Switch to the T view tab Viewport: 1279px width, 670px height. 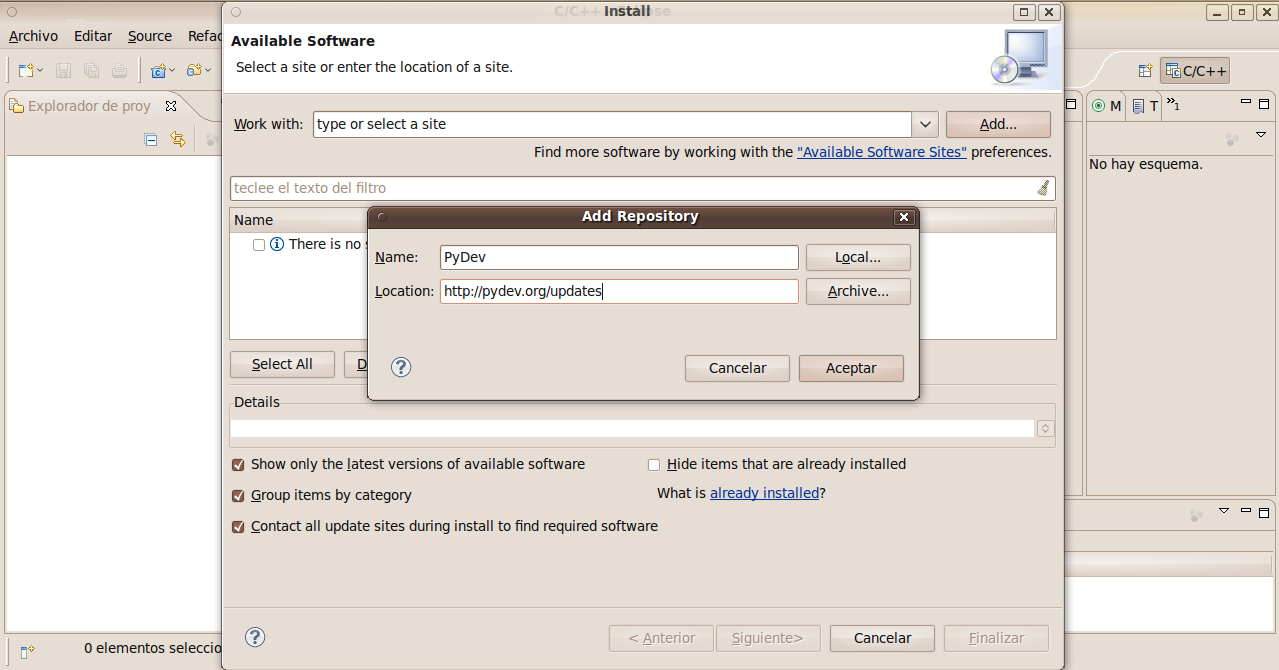click(1145, 106)
